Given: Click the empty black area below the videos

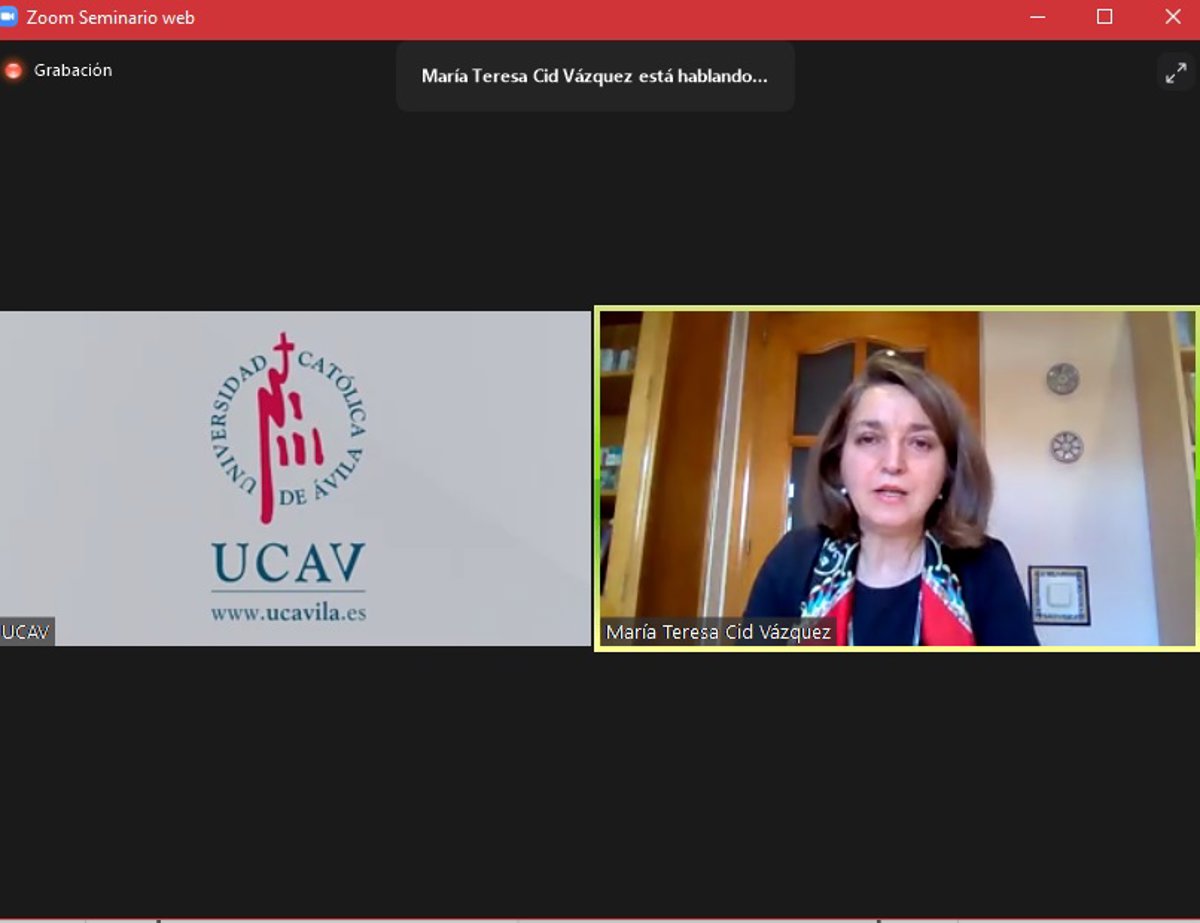Looking at the screenshot, I should click(600, 780).
